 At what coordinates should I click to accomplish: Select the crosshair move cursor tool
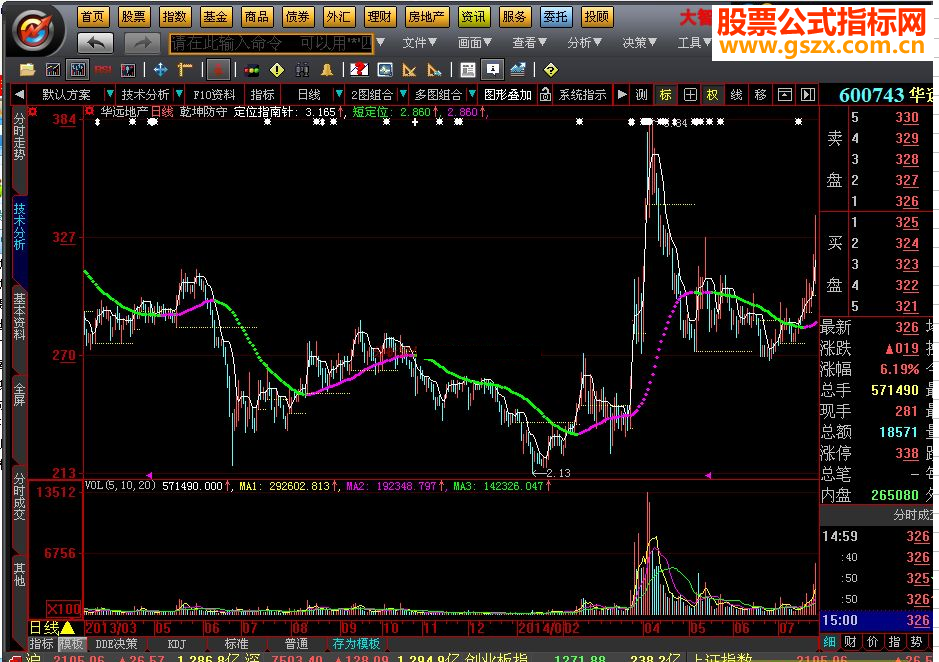click(x=159, y=69)
